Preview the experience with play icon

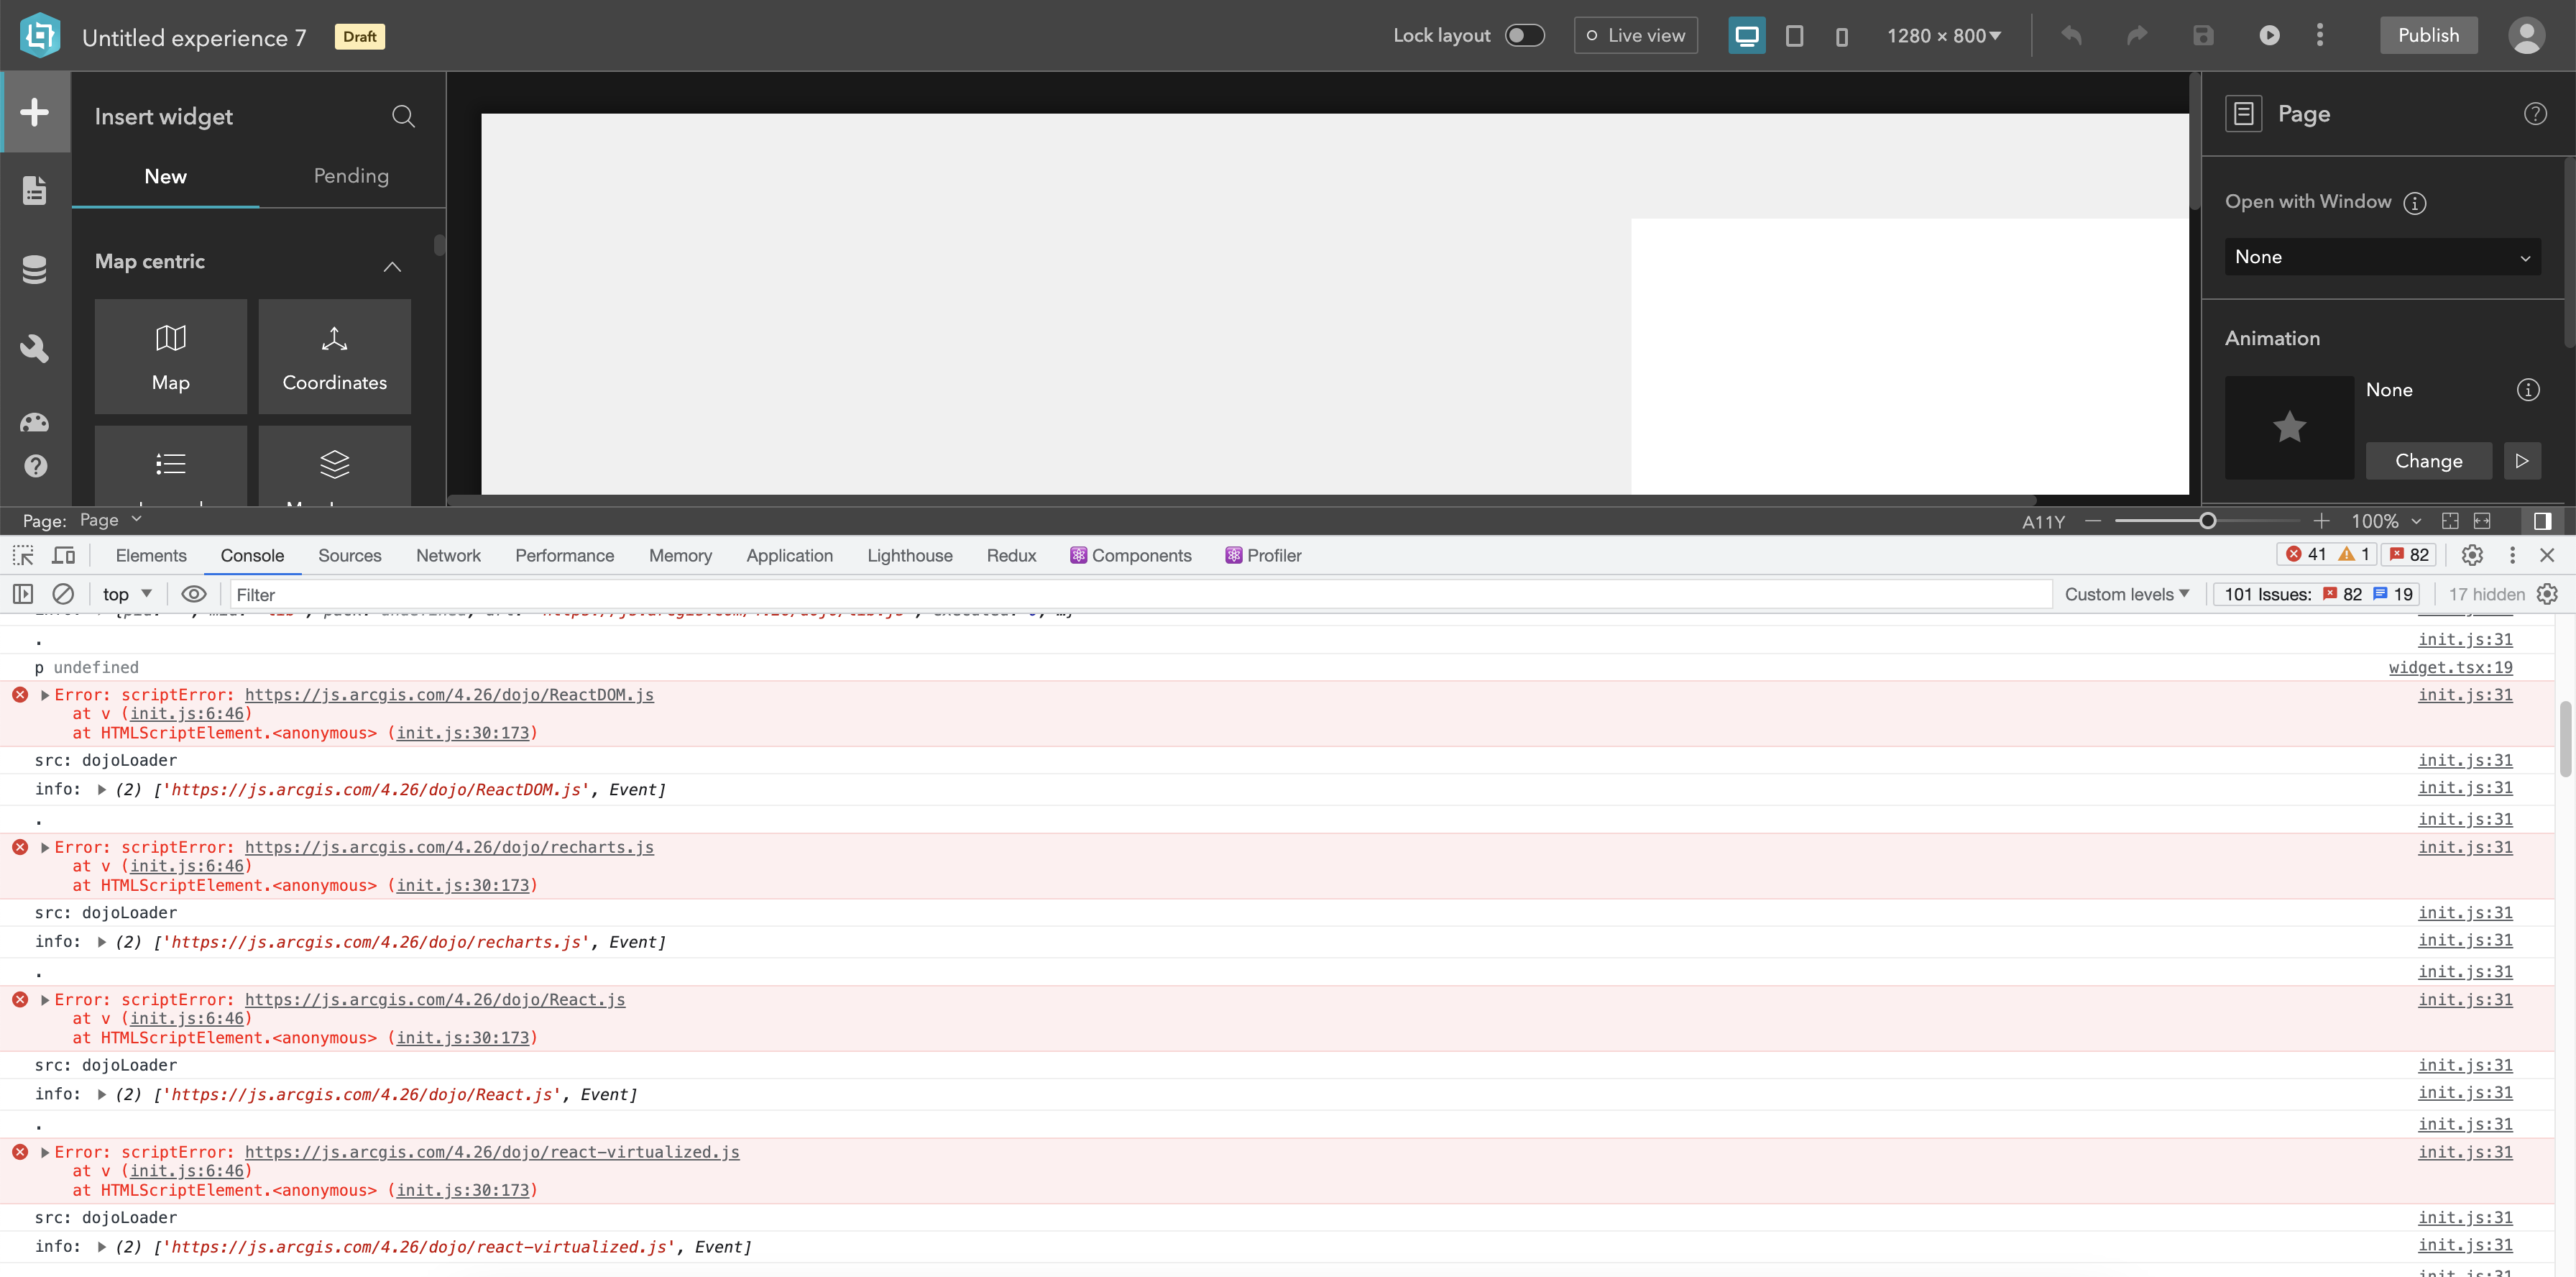point(2269,36)
